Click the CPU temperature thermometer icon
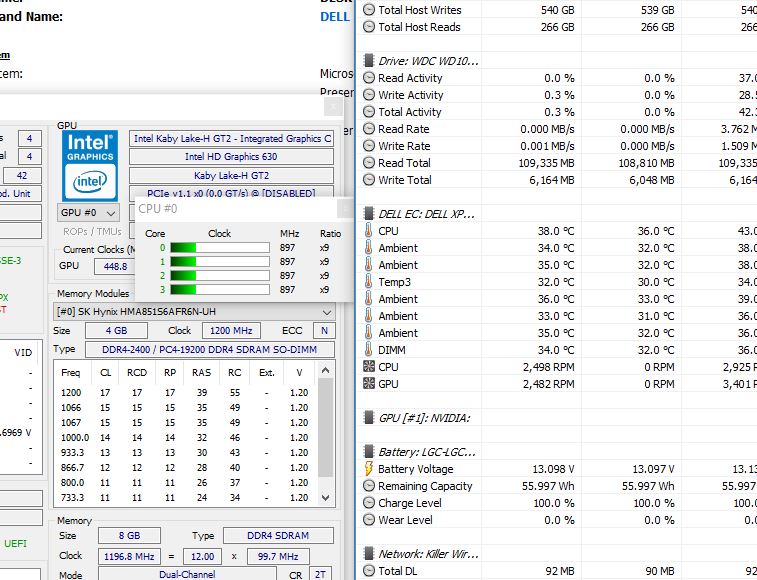 point(369,231)
